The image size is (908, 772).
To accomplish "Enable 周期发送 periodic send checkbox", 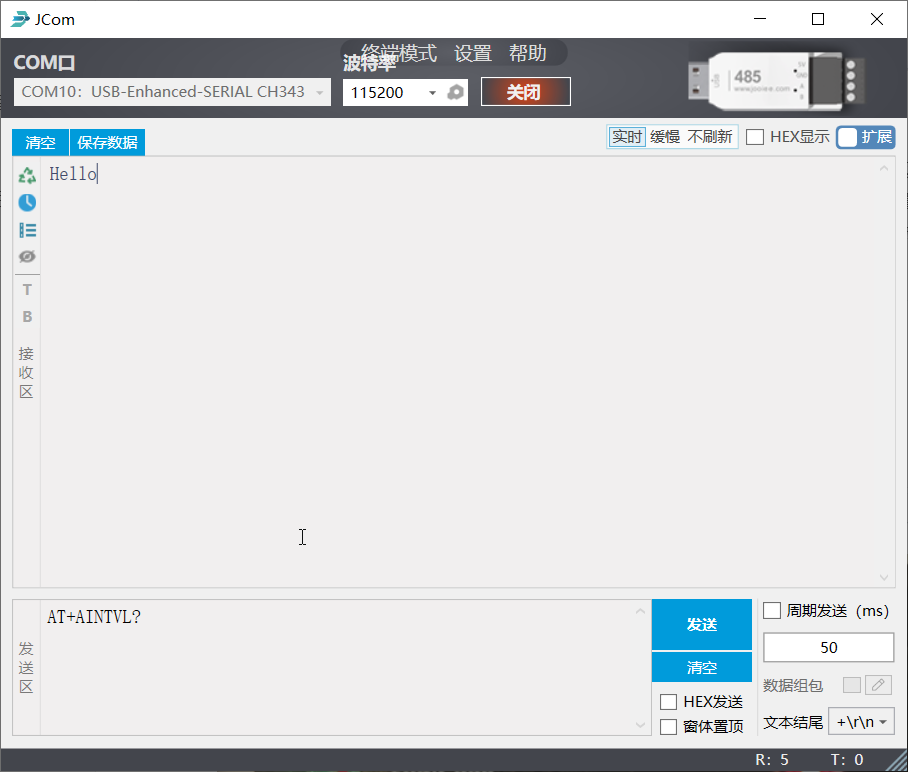I will [x=772, y=611].
